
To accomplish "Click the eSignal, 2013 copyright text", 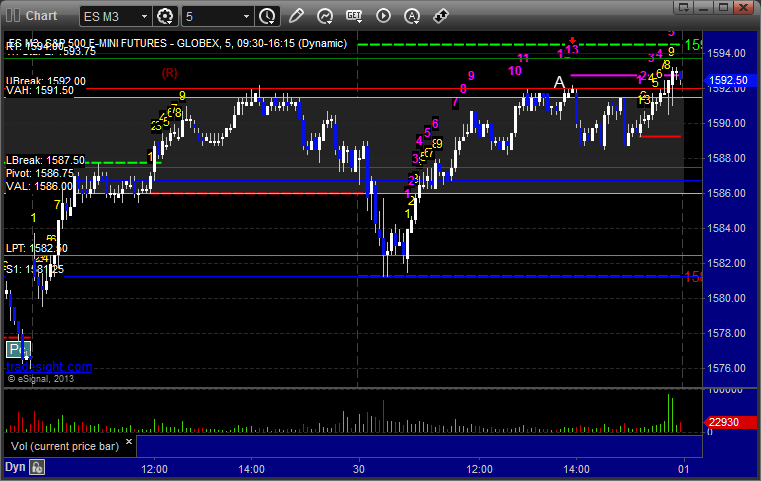I will coord(41,379).
